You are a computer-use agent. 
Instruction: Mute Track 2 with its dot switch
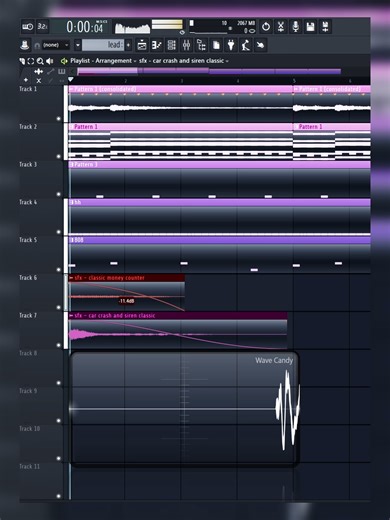click(x=59, y=156)
